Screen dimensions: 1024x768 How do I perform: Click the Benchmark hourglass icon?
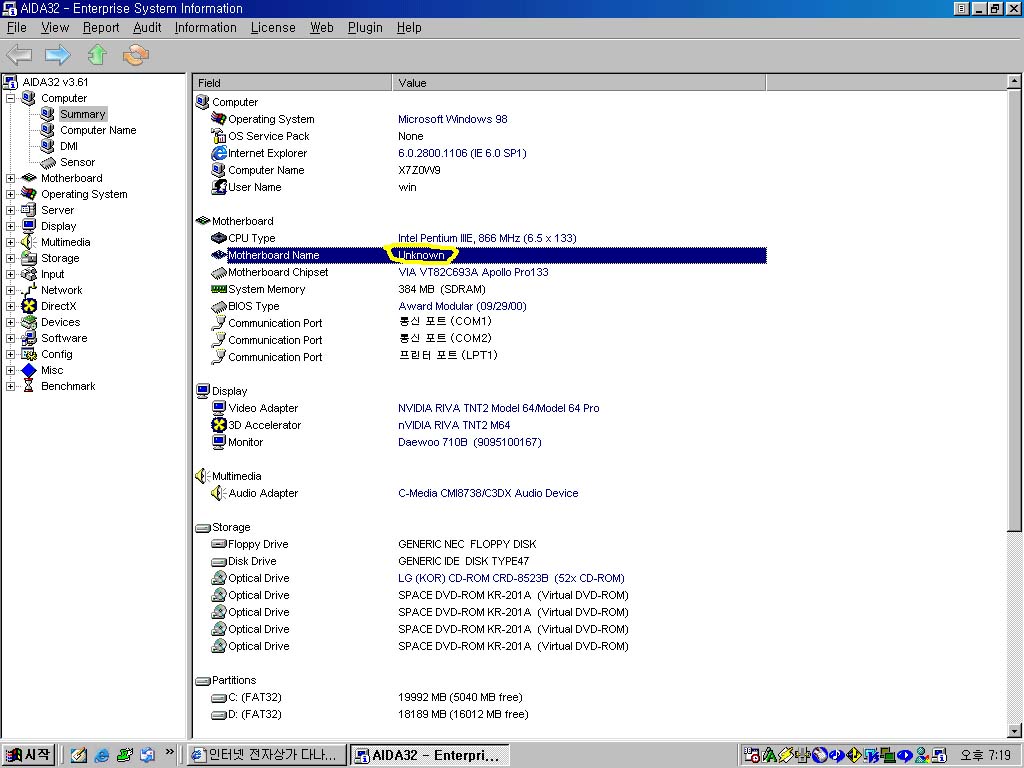(x=28, y=386)
